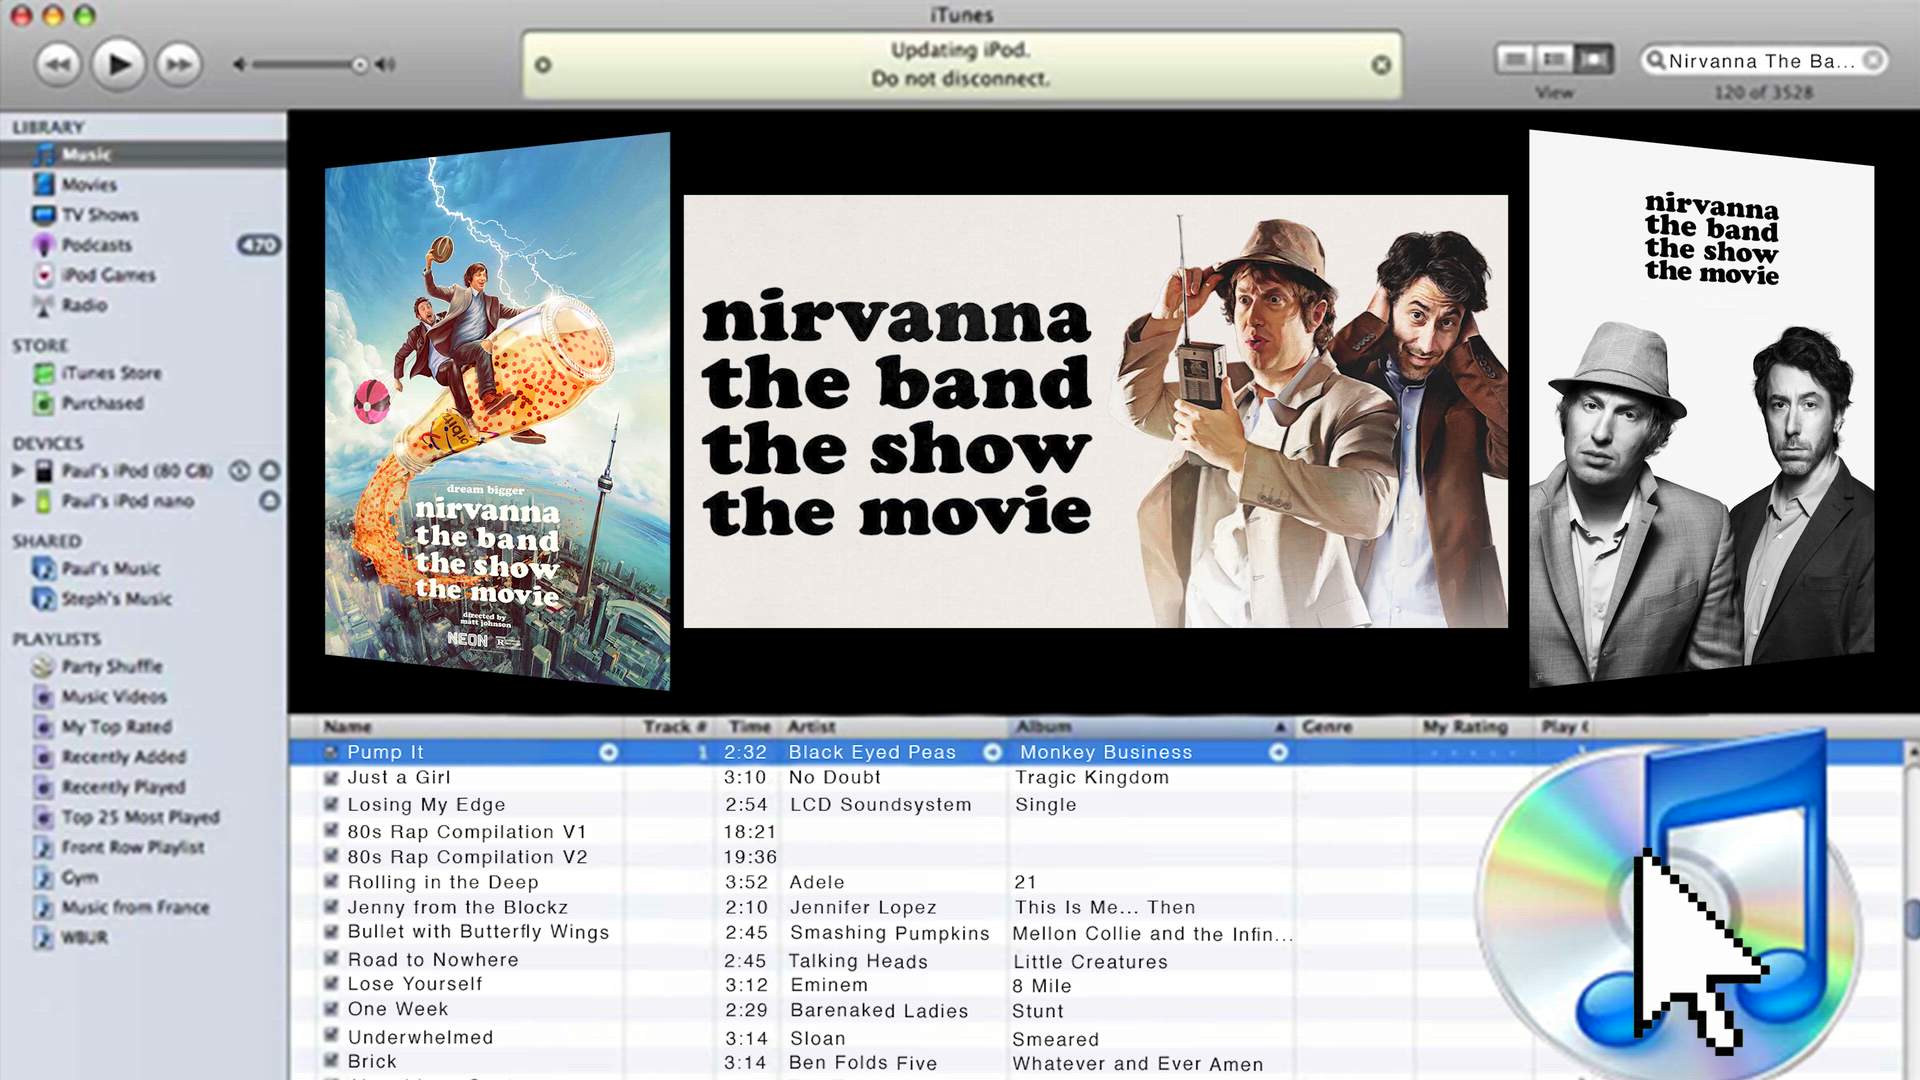The image size is (1920, 1080).
Task: Sort by the Album column header
Action: (1151, 727)
